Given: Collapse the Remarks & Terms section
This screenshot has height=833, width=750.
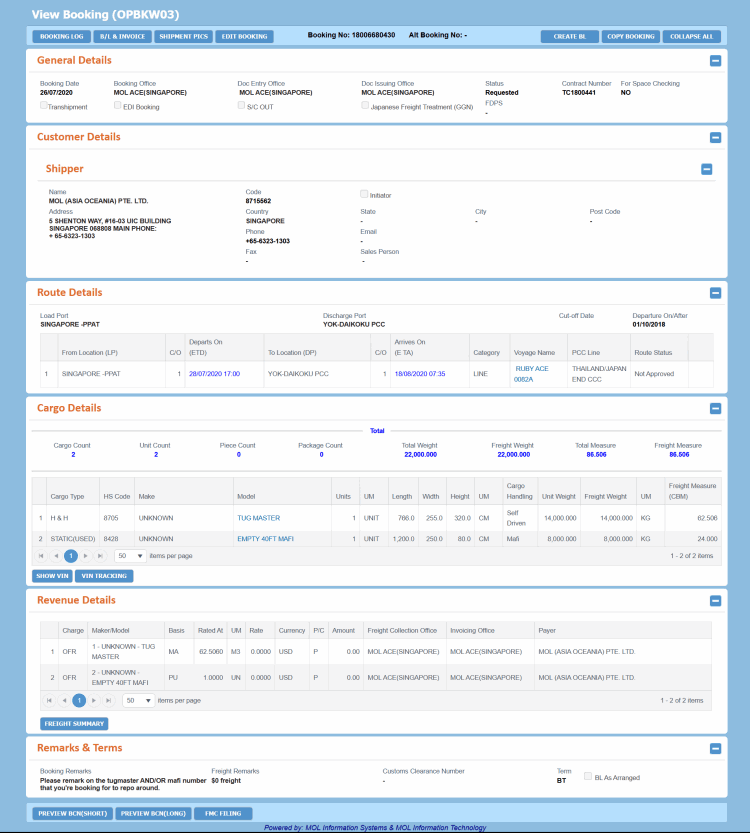Looking at the screenshot, I should [715, 748].
